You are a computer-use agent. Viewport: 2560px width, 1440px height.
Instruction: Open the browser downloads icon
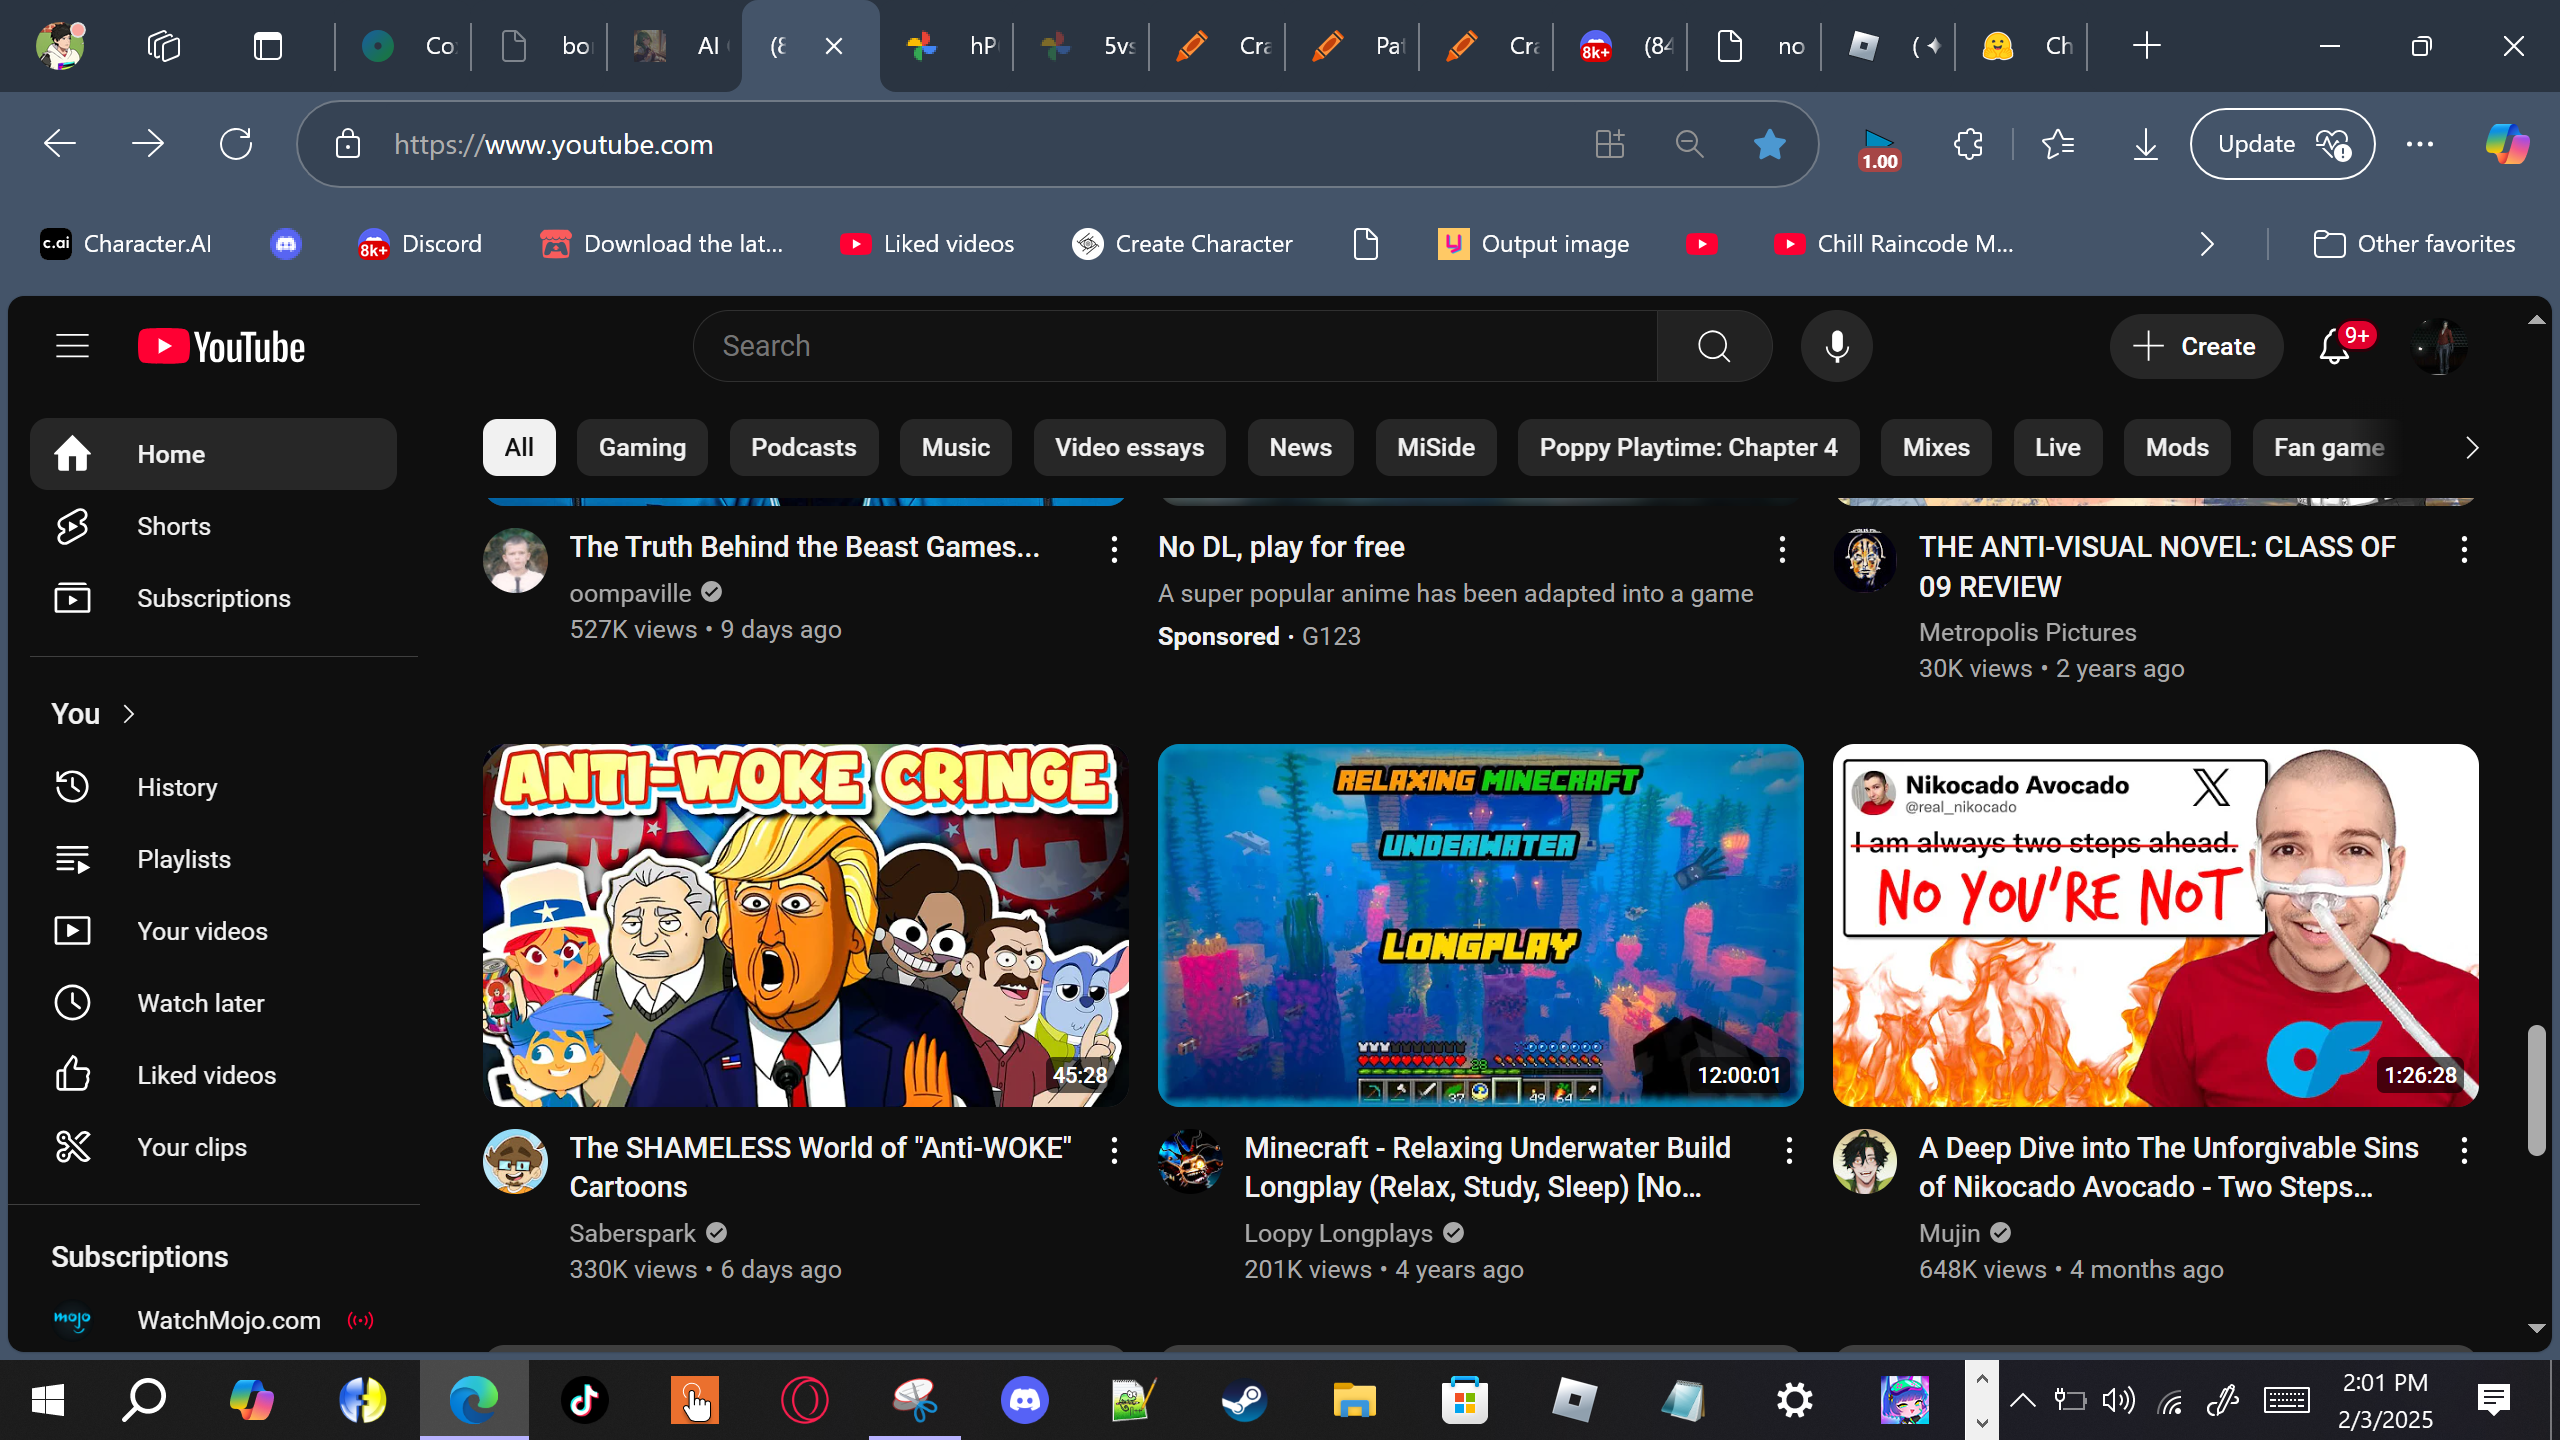pos(2145,144)
